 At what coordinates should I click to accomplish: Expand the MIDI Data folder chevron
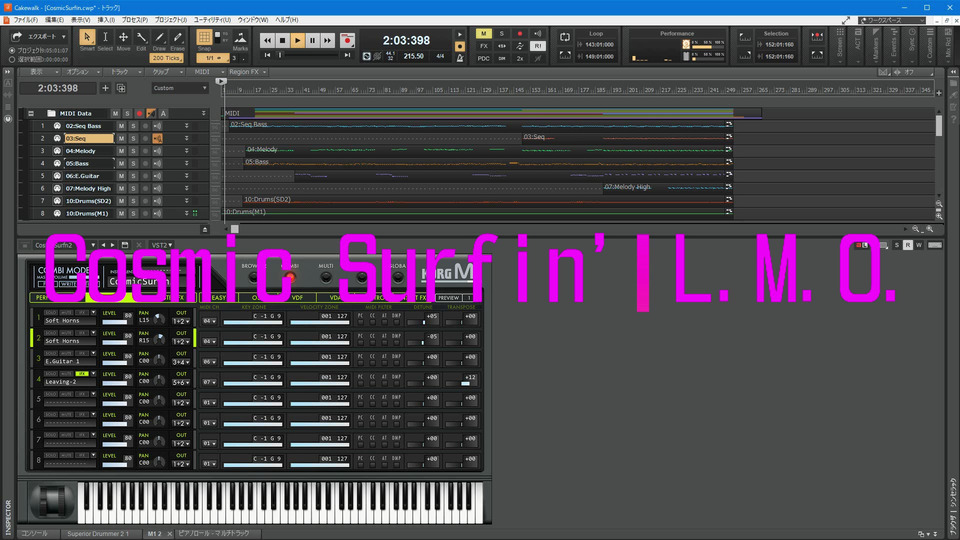point(204,113)
